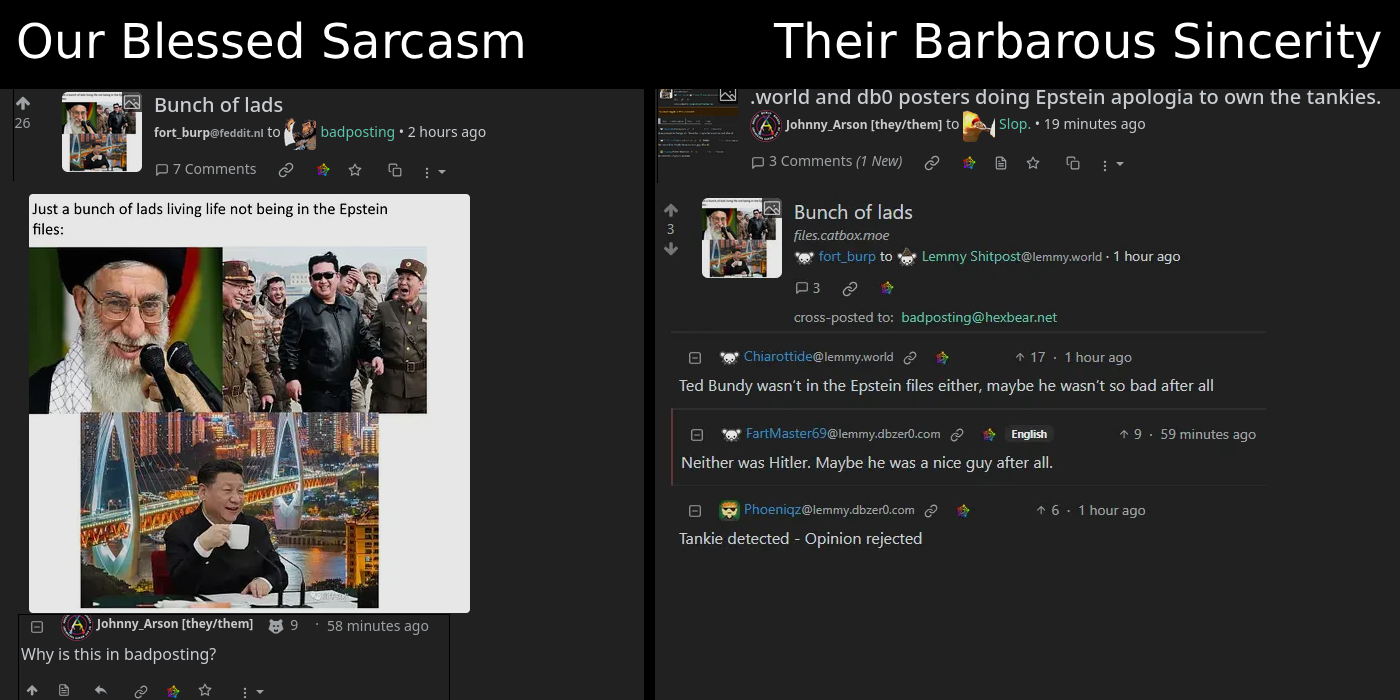Click cross-post icon on left post
1400x700 pixels.
pyautogui.click(x=395, y=170)
